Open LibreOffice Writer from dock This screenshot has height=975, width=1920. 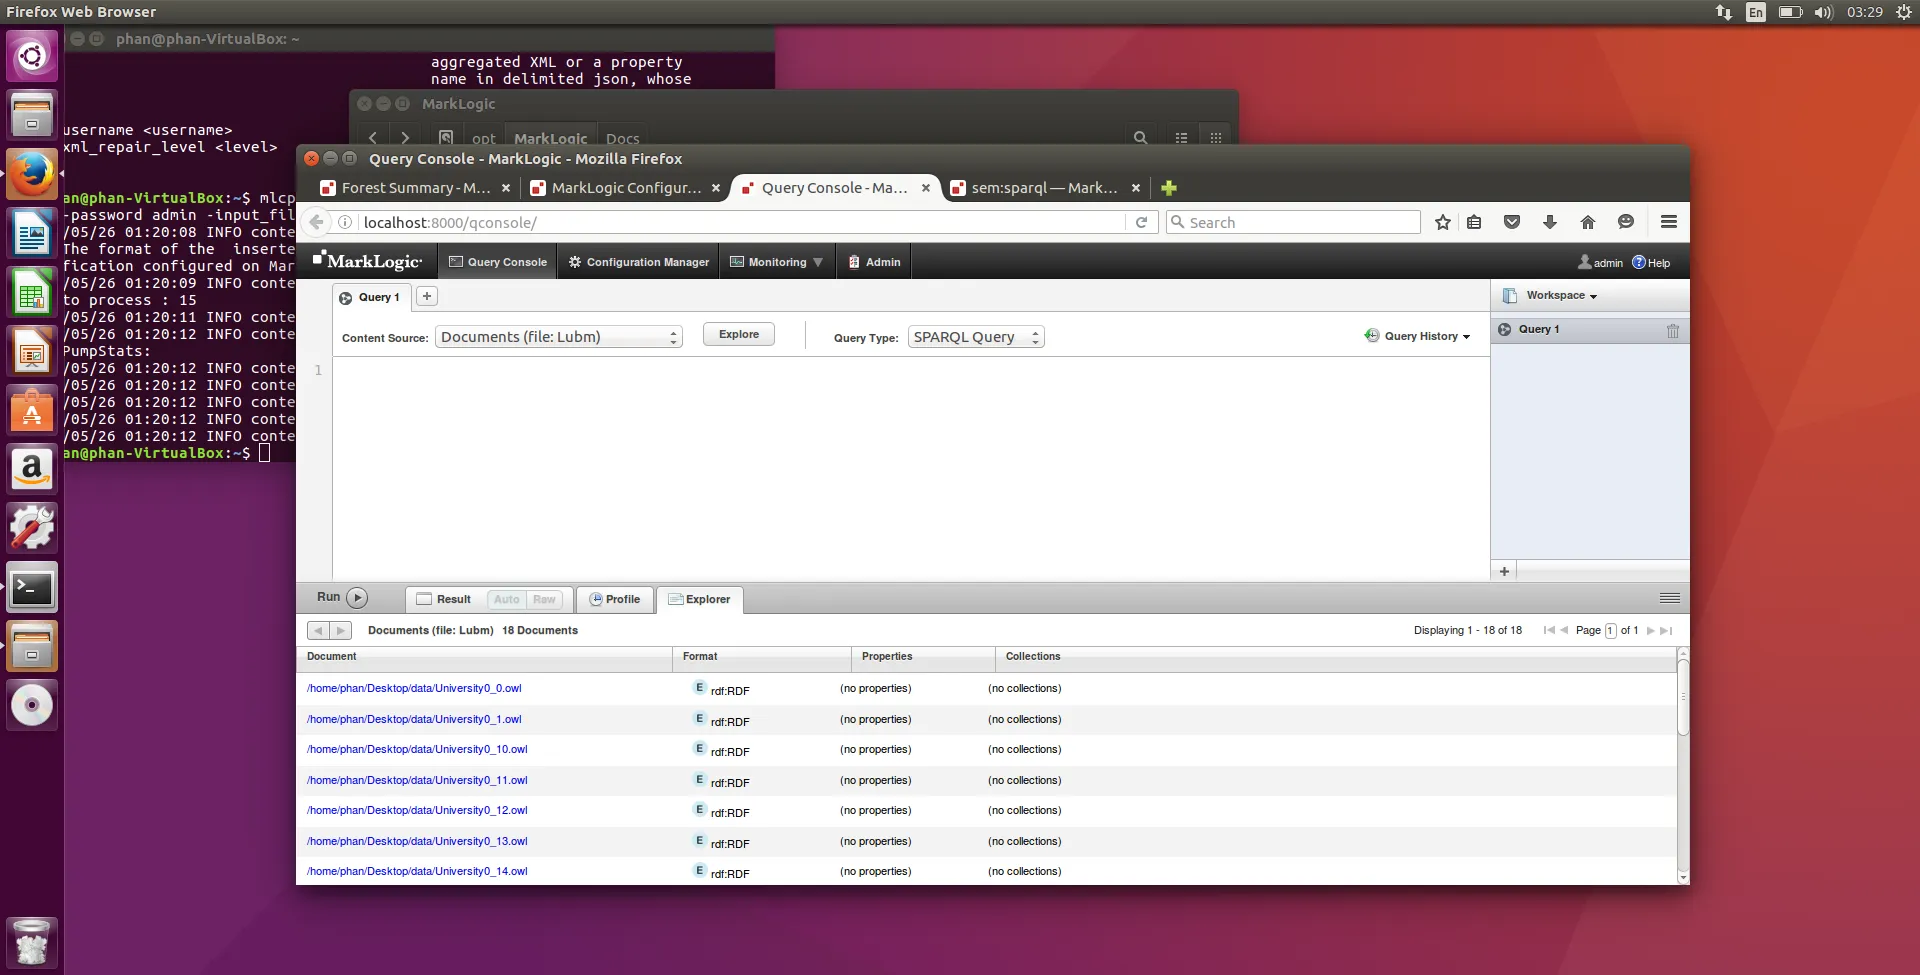click(32, 234)
